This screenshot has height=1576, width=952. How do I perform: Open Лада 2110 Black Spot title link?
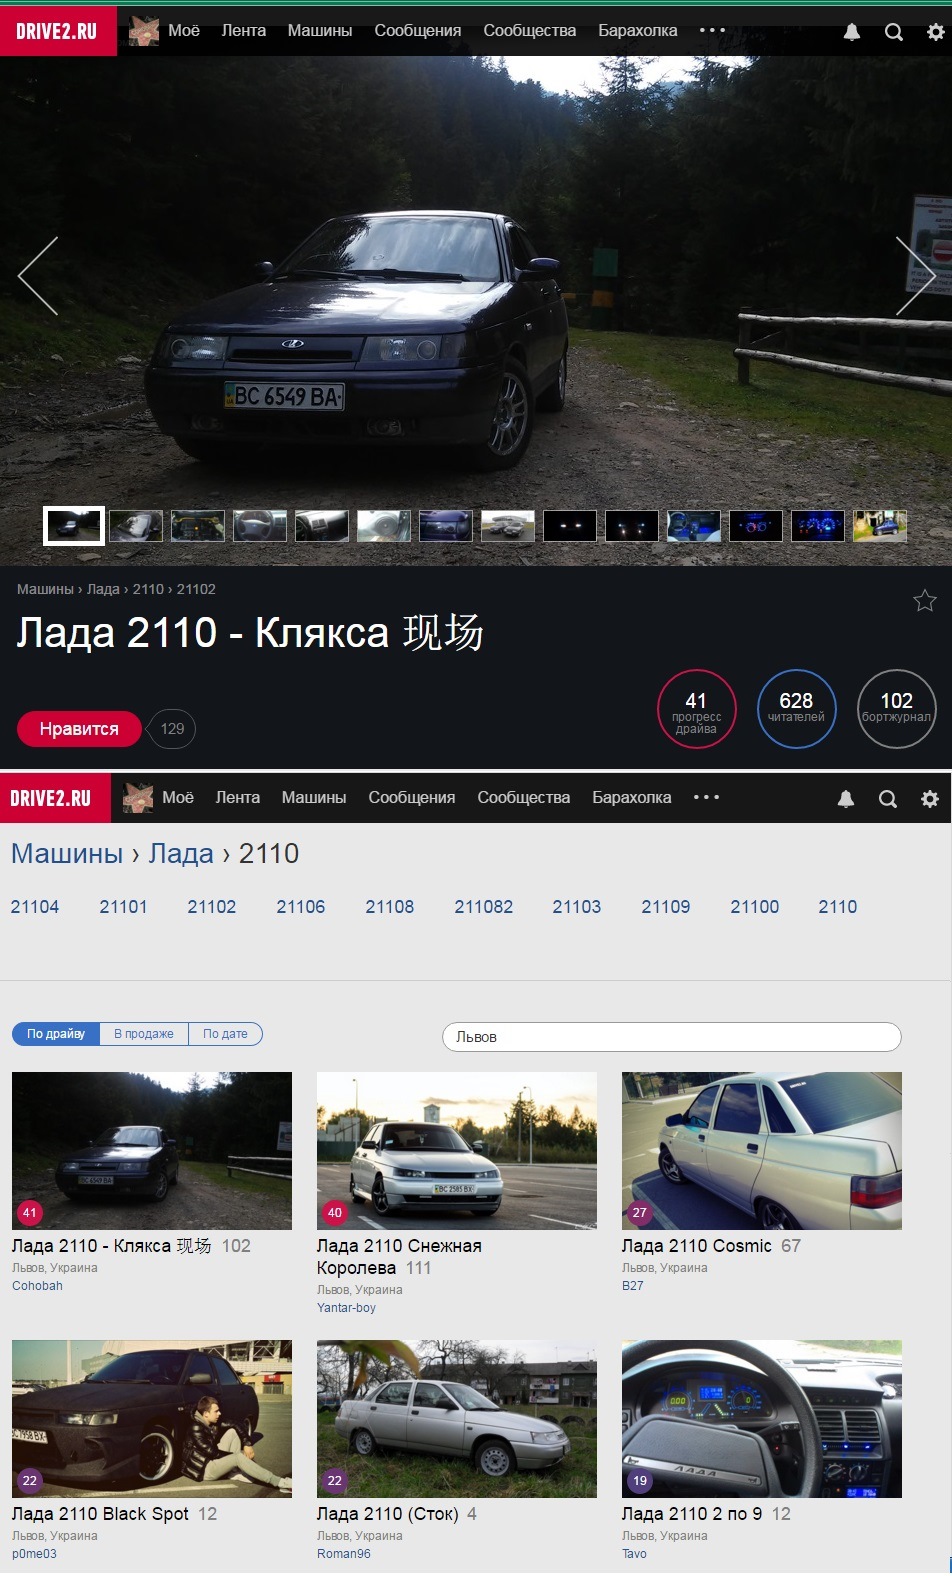[100, 1514]
